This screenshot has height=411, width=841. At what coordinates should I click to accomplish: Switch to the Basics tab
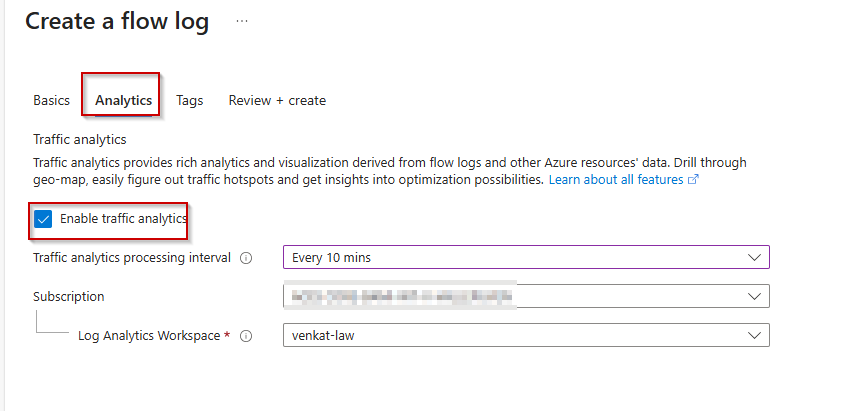pos(51,100)
